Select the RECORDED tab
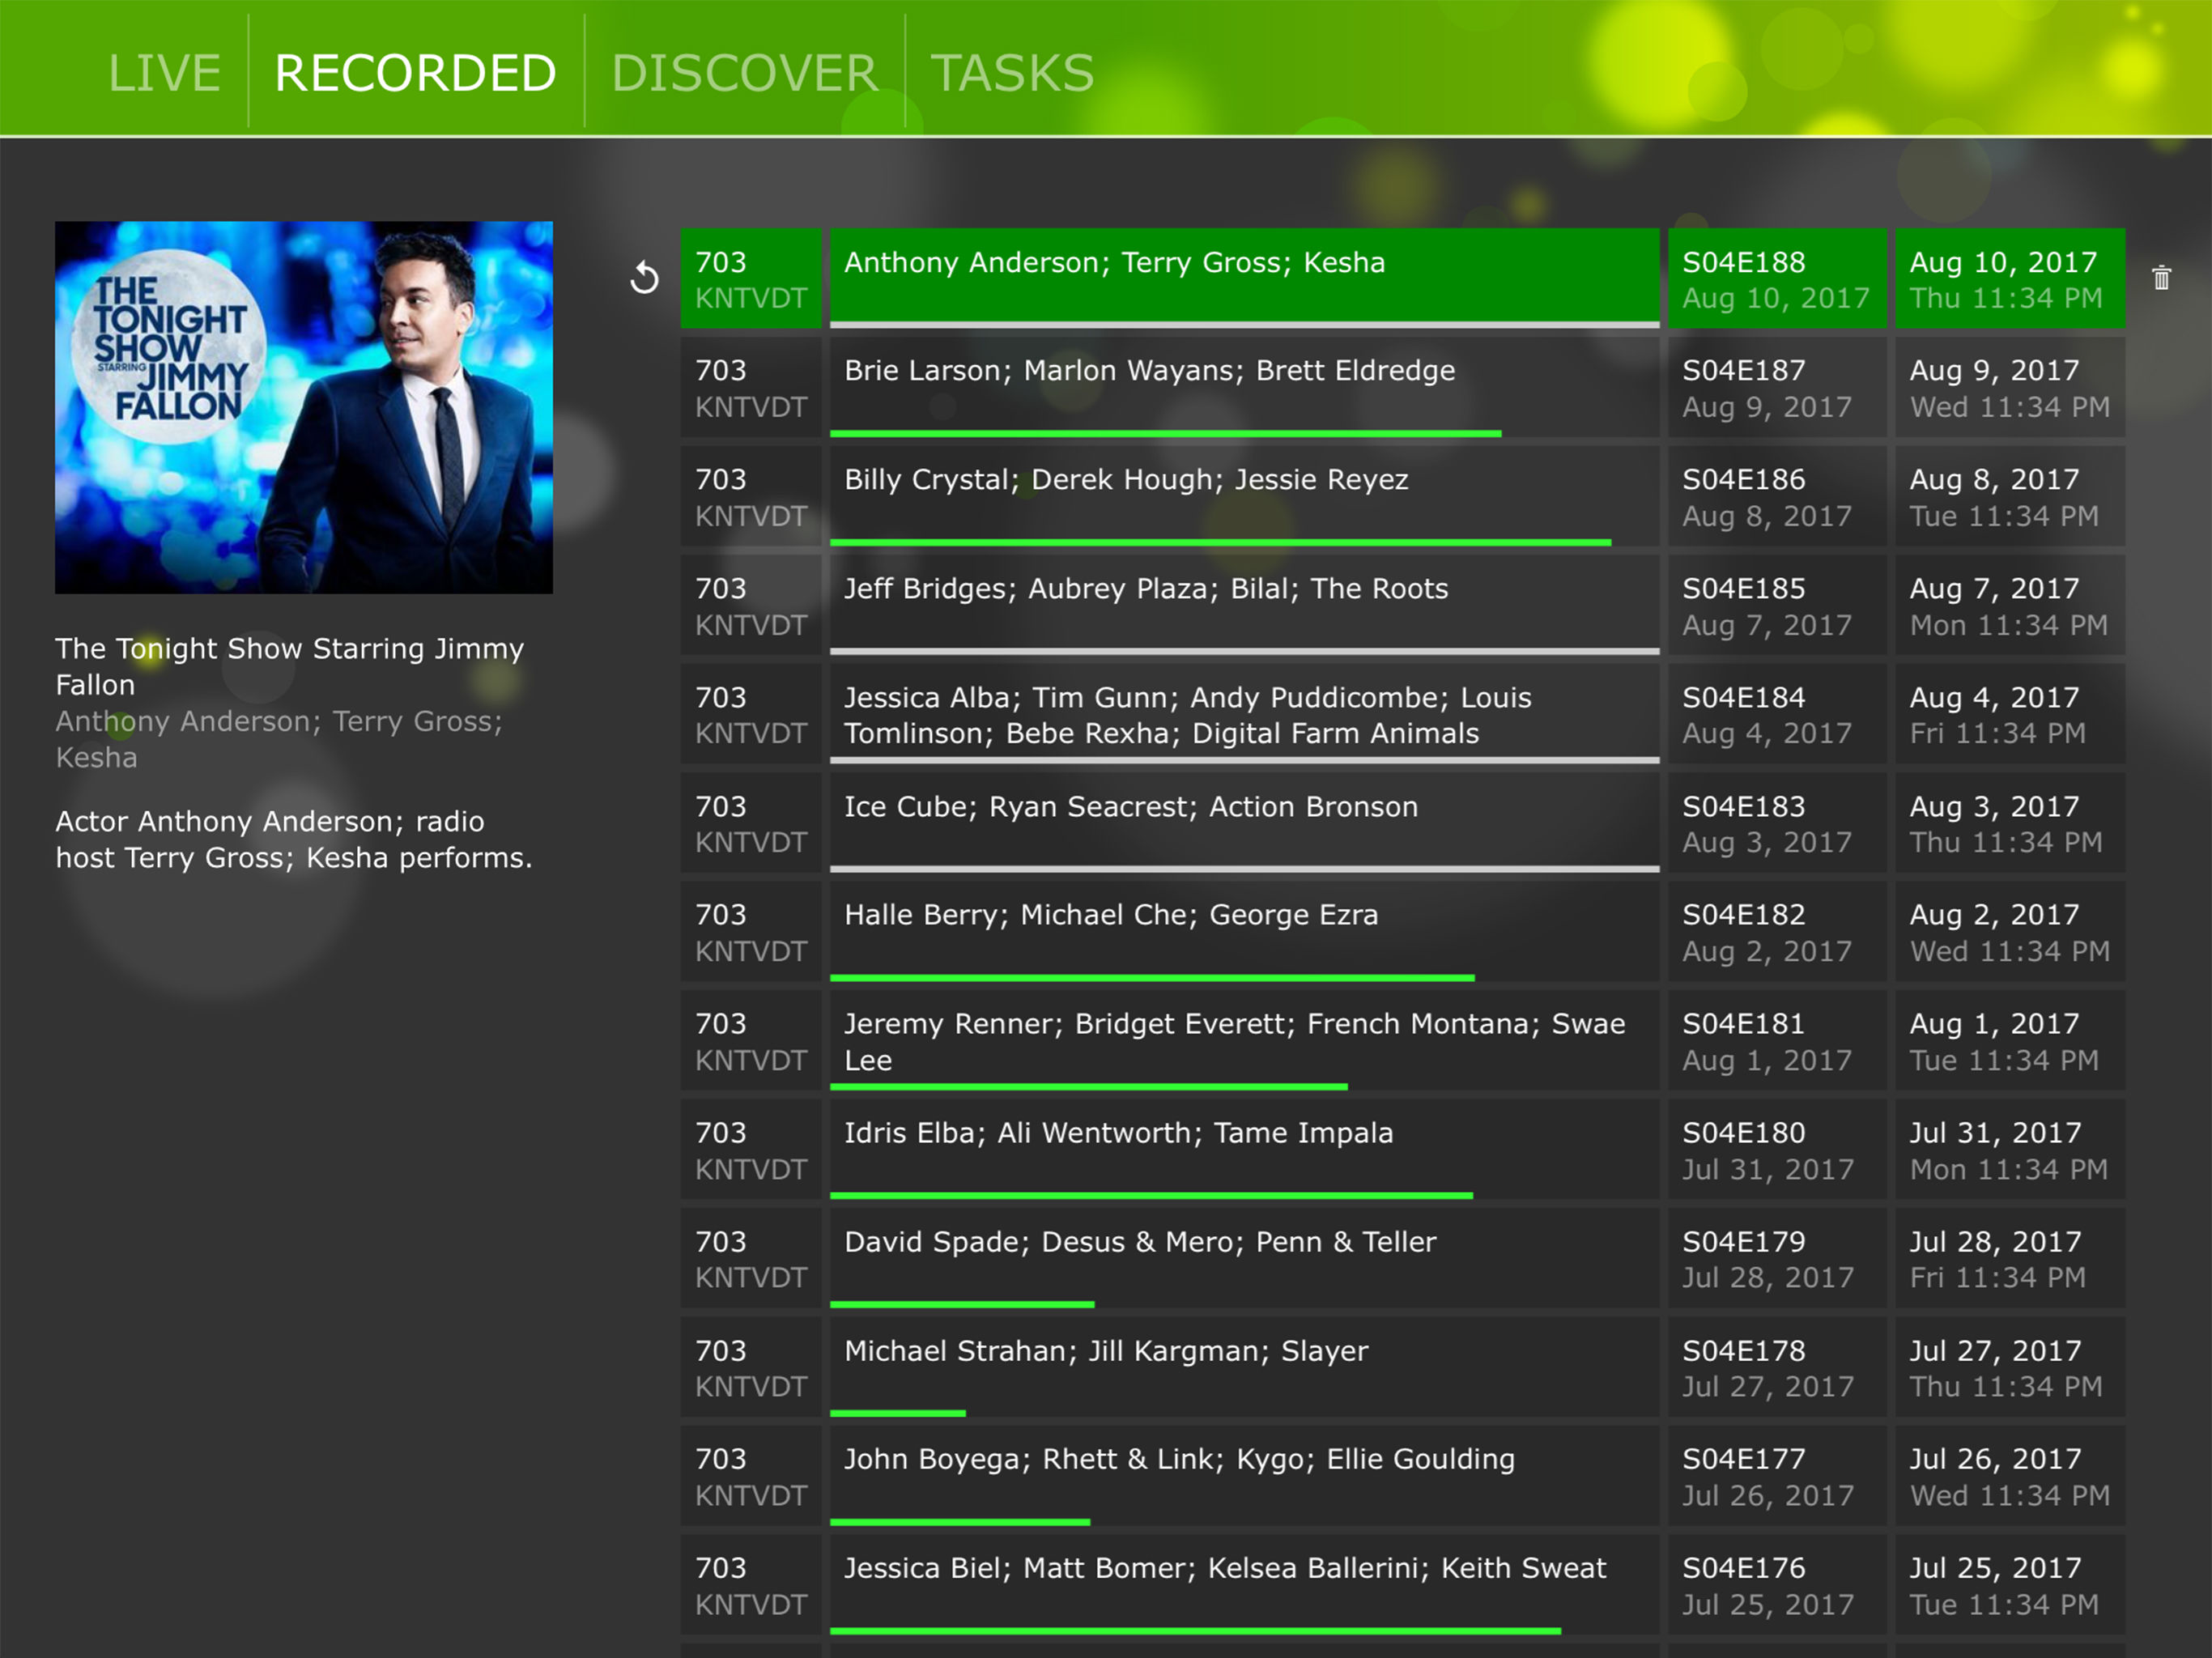The height and width of the screenshot is (1658, 2212). [415, 73]
